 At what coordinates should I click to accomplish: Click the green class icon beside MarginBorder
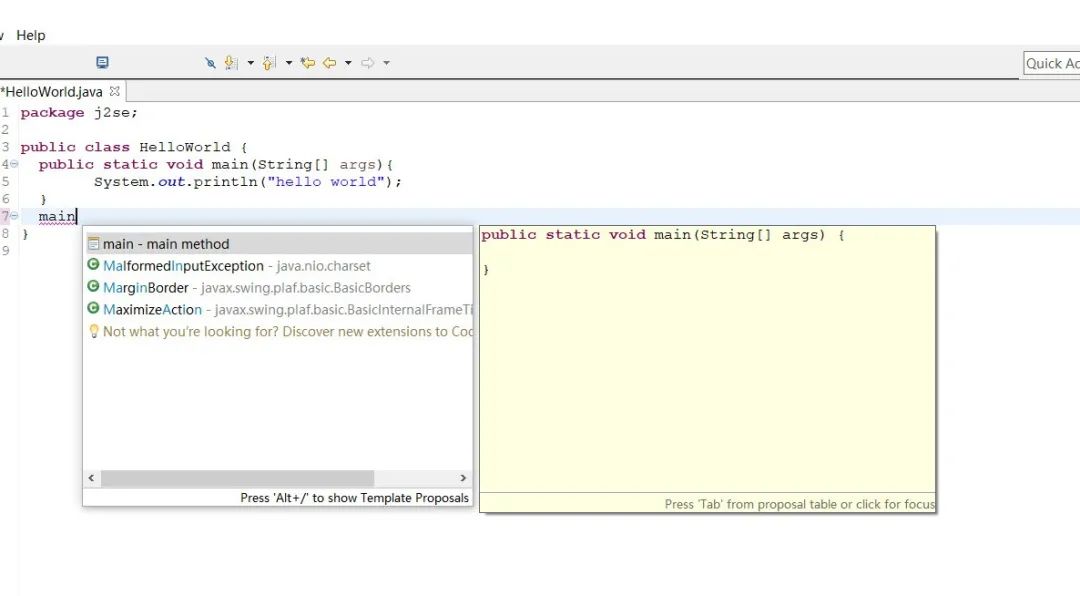pyautogui.click(x=91, y=287)
